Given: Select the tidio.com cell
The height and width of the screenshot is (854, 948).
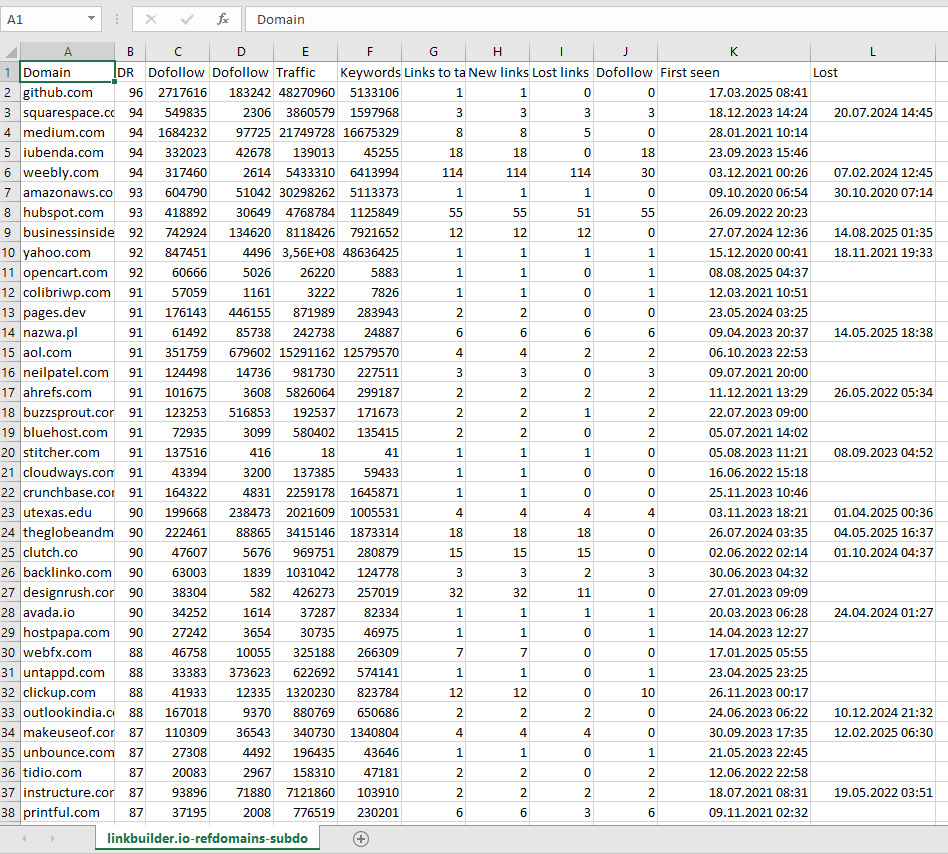Looking at the screenshot, I should [x=68, y=772].
